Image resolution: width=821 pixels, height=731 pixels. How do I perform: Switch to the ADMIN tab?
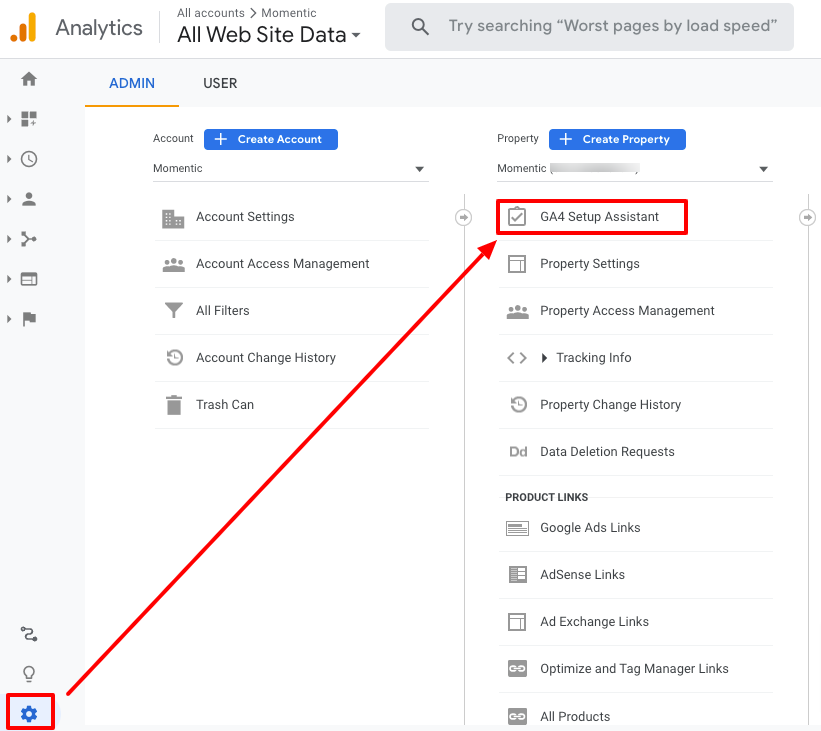[x=131, y=83]
